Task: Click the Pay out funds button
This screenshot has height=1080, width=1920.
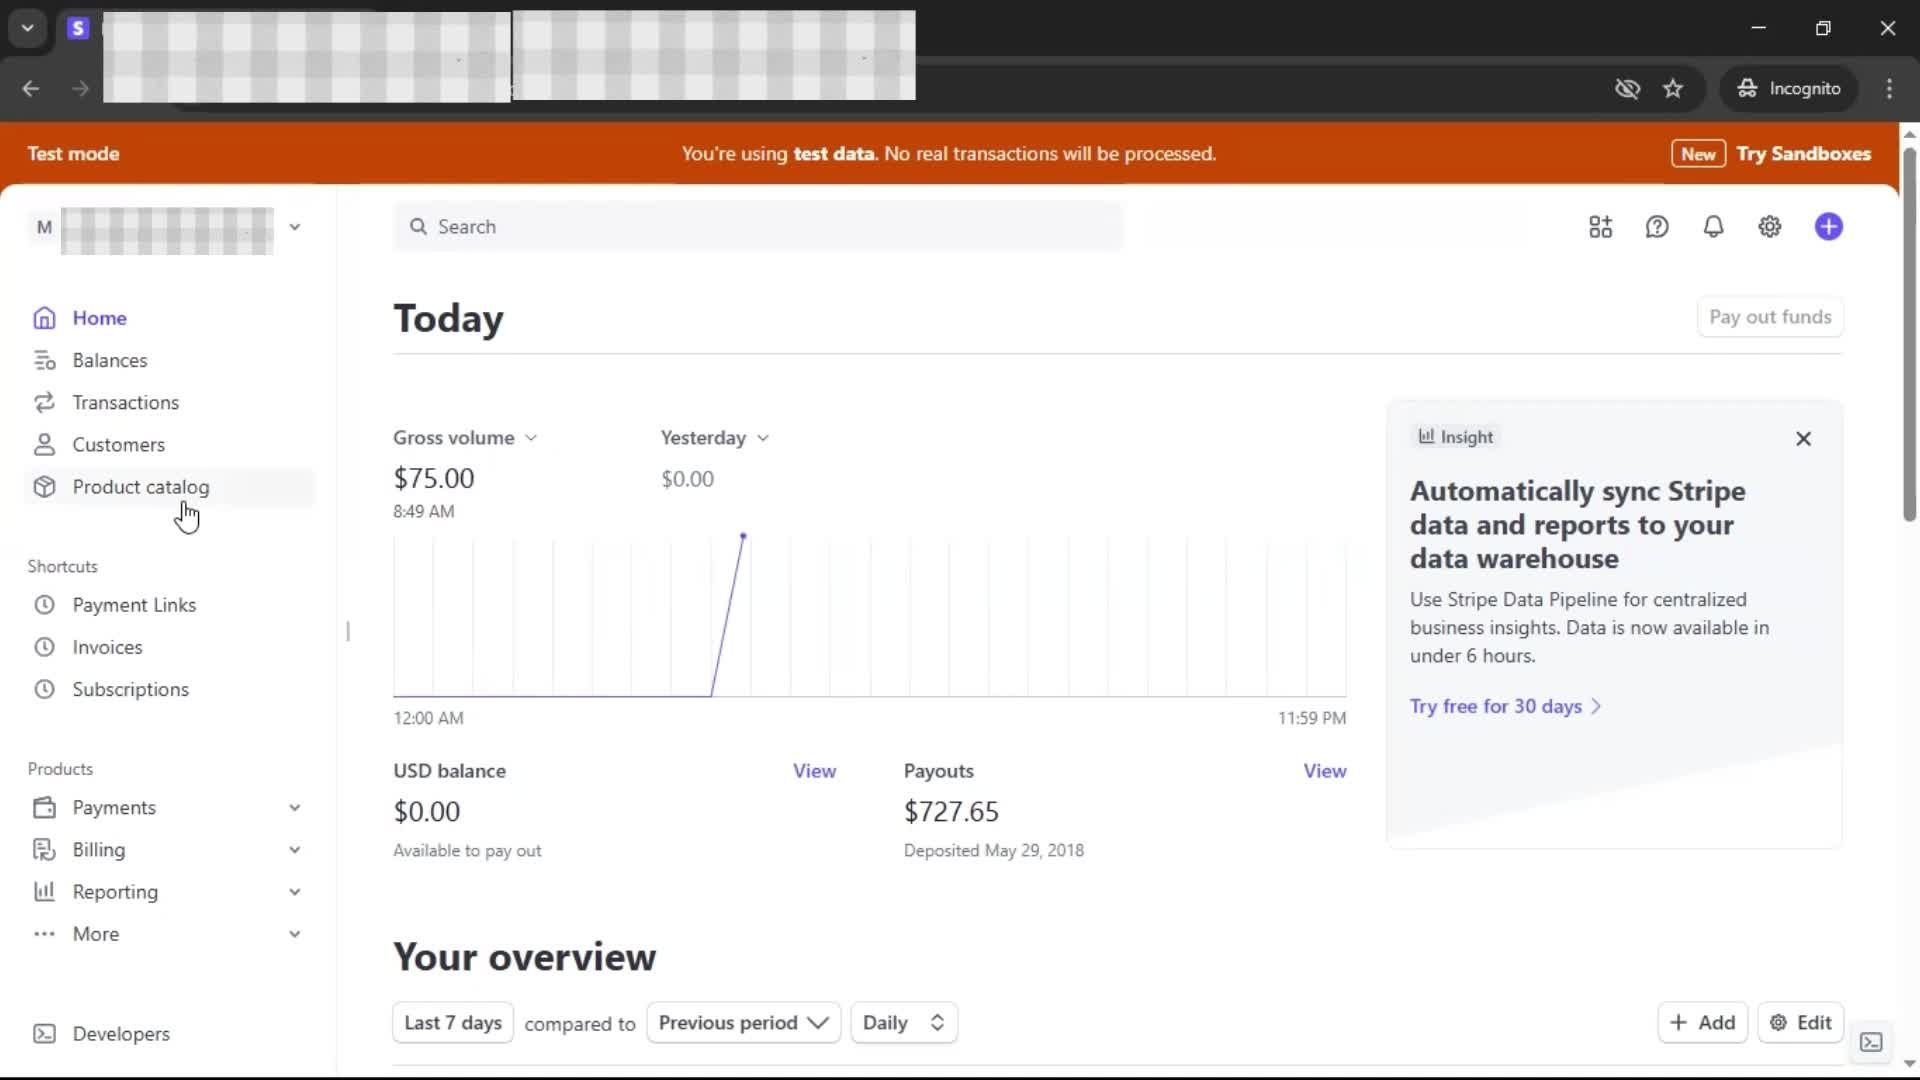Action: 1770,317
